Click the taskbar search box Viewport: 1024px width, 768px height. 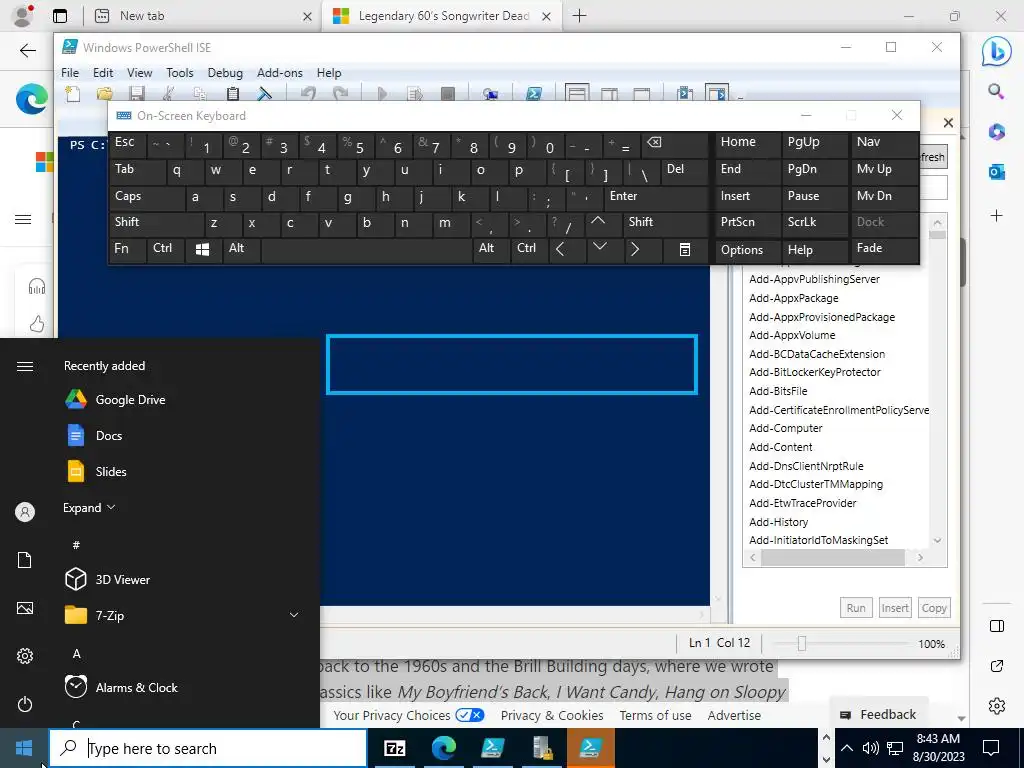[x=208, y=748]
